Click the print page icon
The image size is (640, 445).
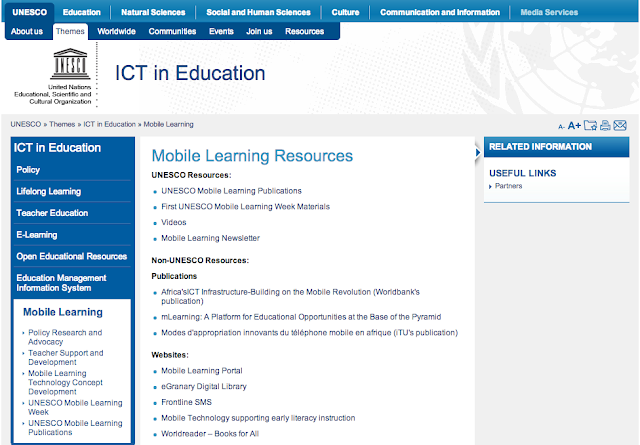(605, 125)
